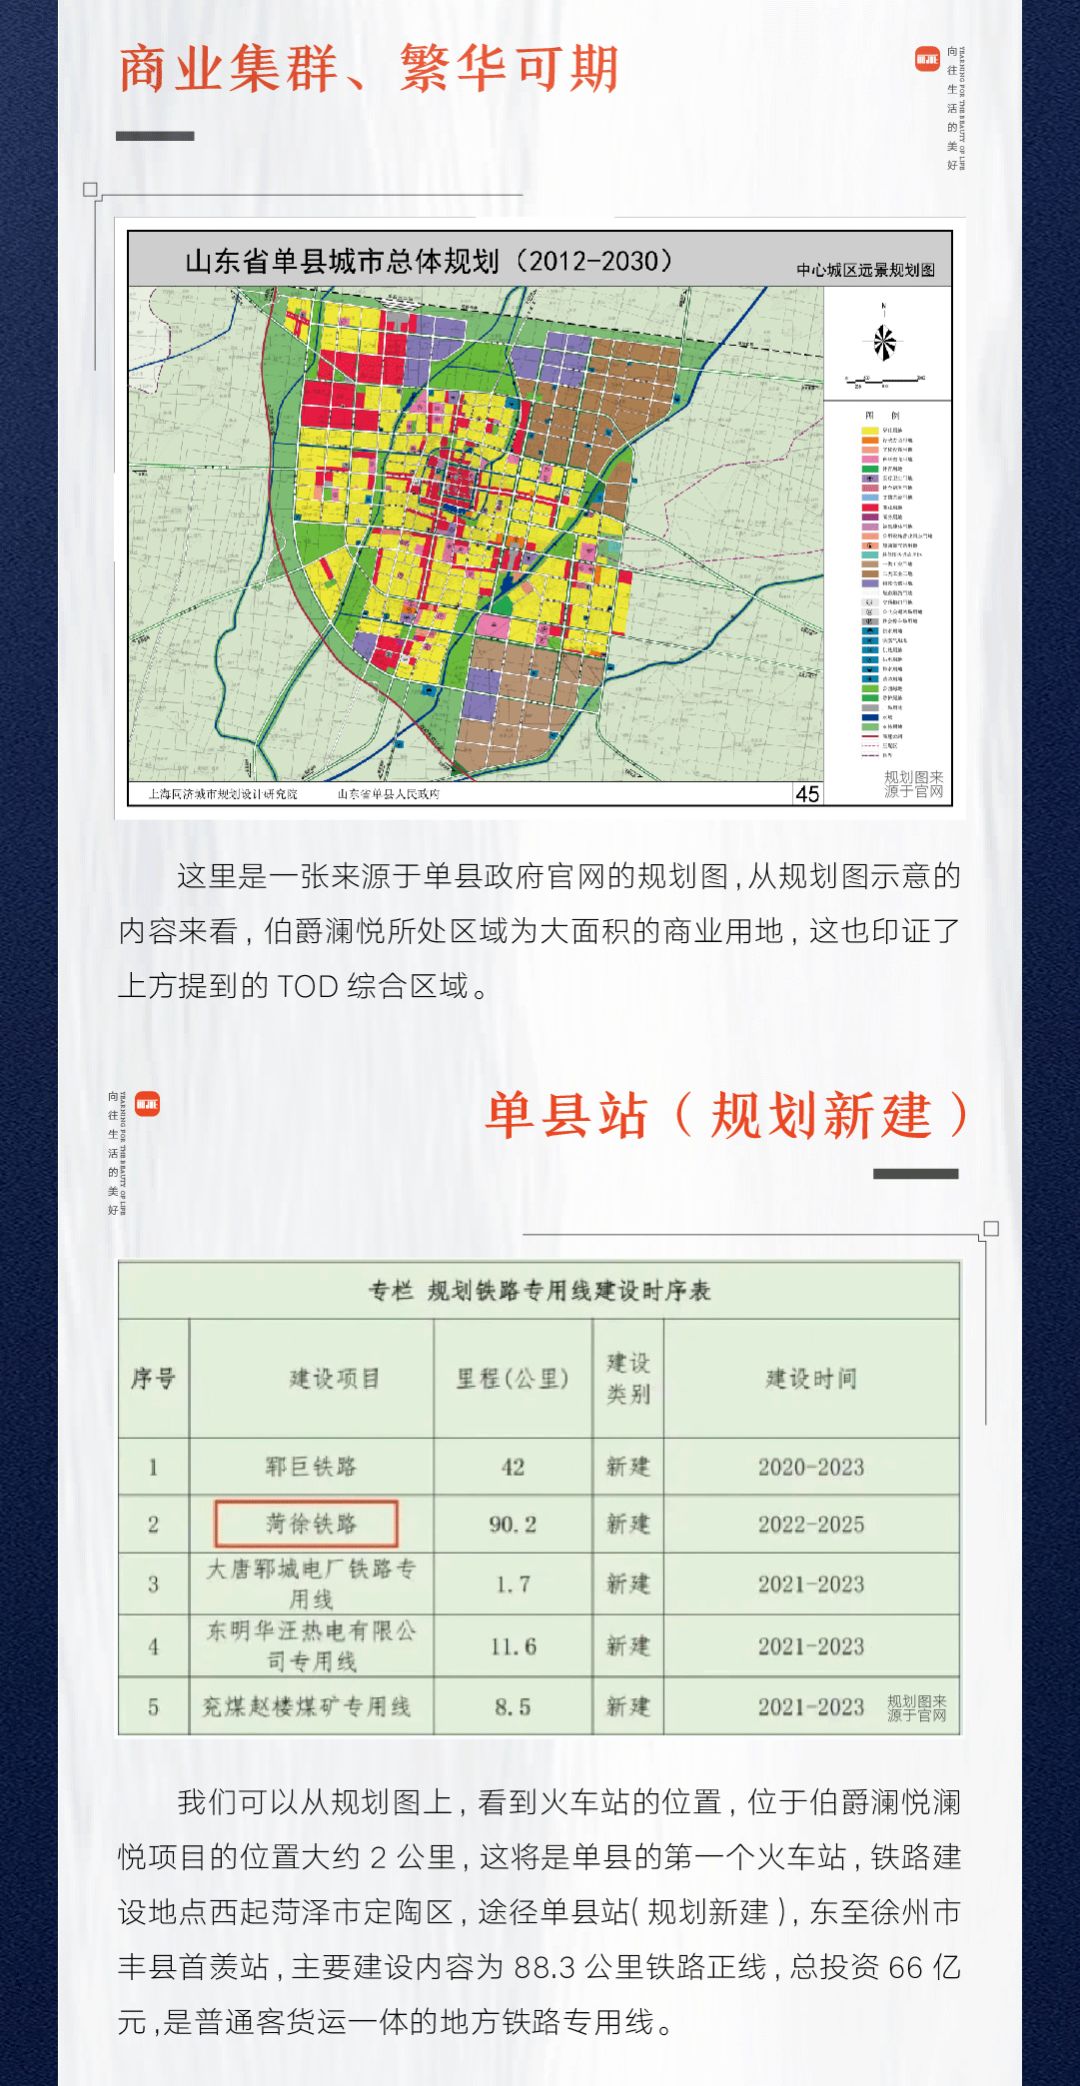This screenshot has height=2086, width=1080.
Task: Click 上海同济城市规划设计研究院 credit on map
Action: click(x=223, y=794)
